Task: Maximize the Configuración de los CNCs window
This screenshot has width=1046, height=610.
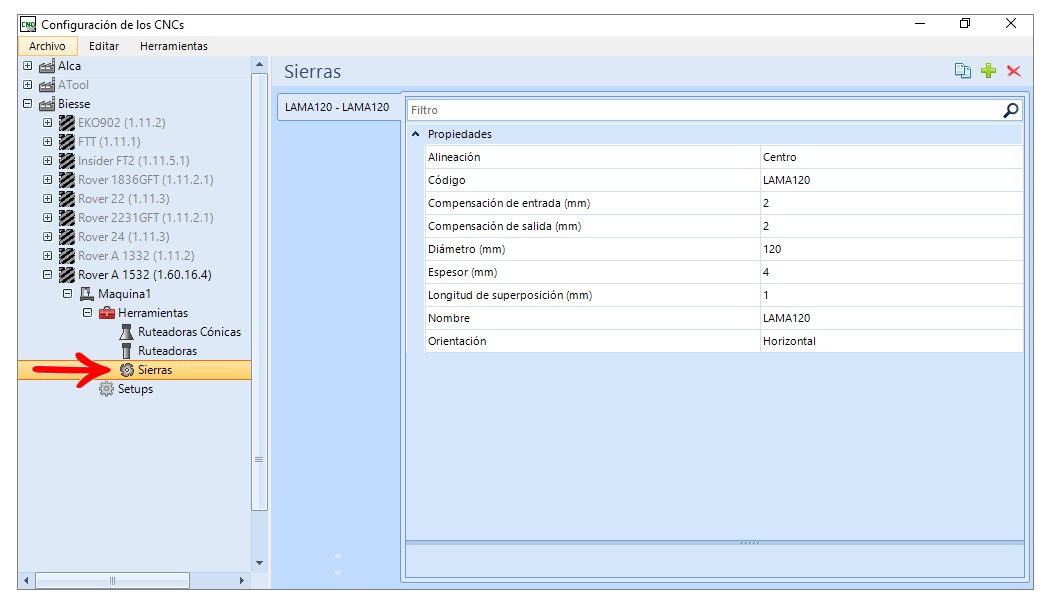Action: pos(965,23)
